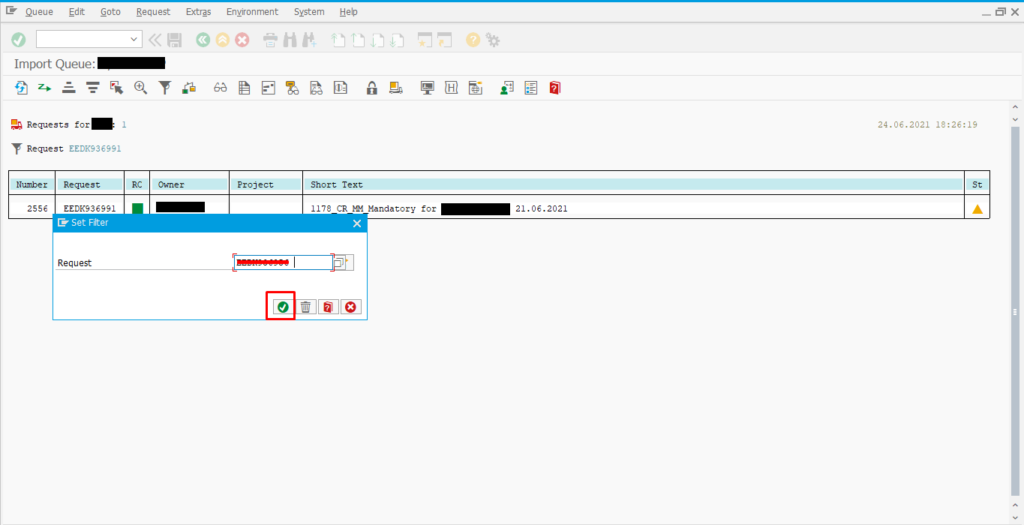Screen dimensions: 1024x525
Task: Click the Create New Session window icon
Action: click(425, 40)
